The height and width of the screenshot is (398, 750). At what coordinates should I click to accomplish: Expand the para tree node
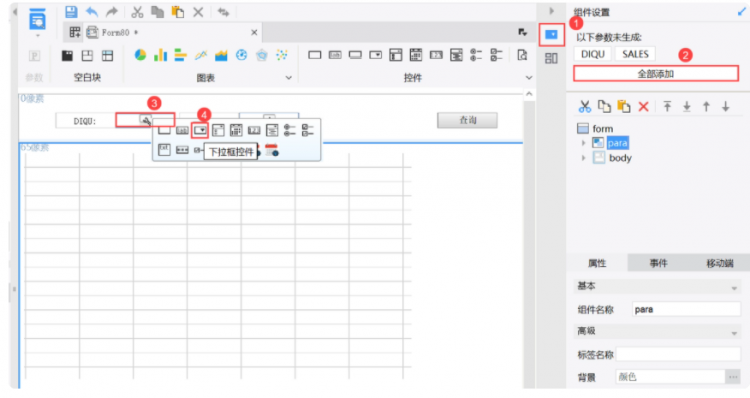pos(583,143)
